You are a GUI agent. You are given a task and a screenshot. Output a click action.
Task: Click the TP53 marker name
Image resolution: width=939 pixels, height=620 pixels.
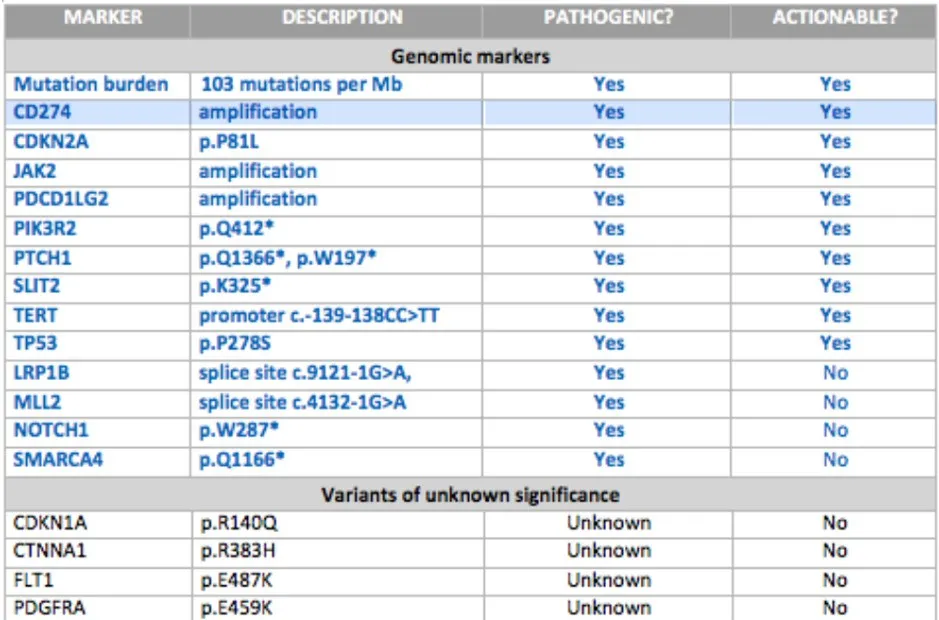coord(35,343)
